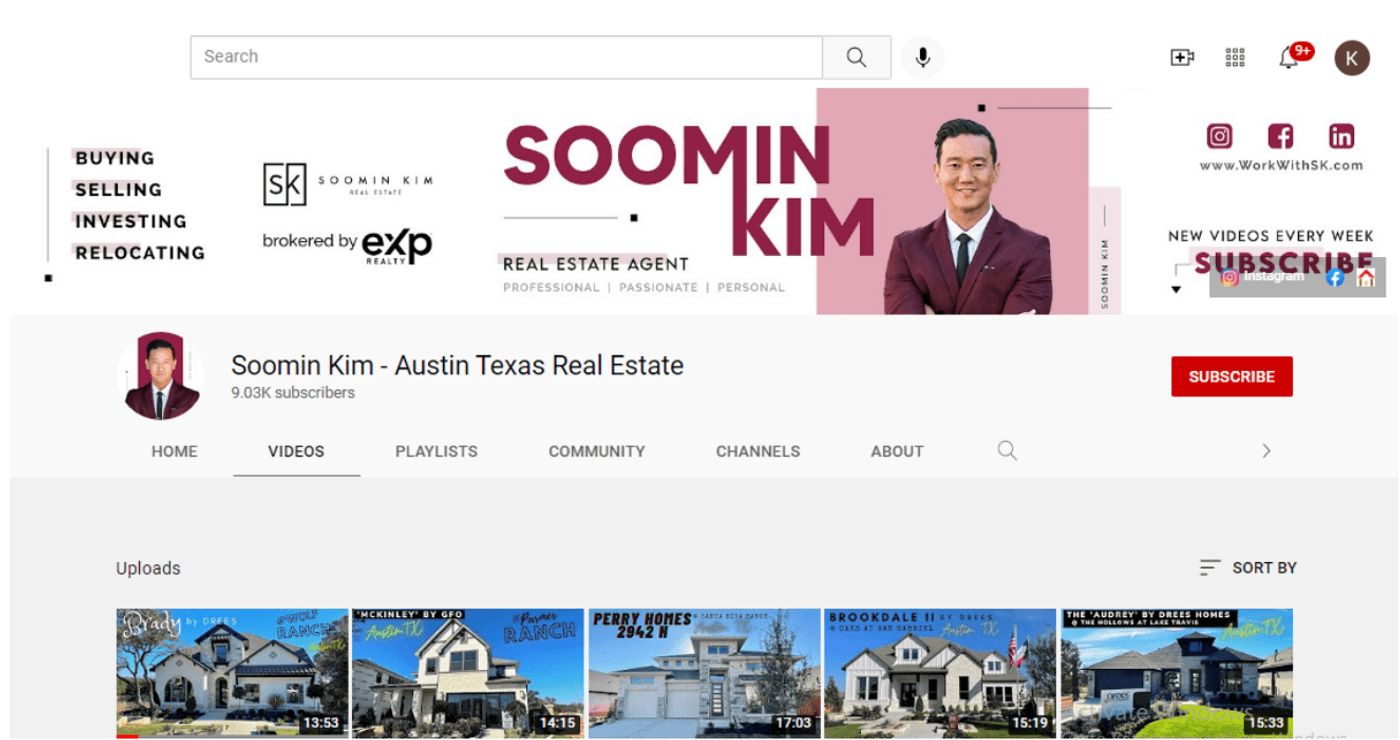Open the notifications bell
Image resolution: width=1400 pixels, height=740 pixels.
[x=1290, y=58]
